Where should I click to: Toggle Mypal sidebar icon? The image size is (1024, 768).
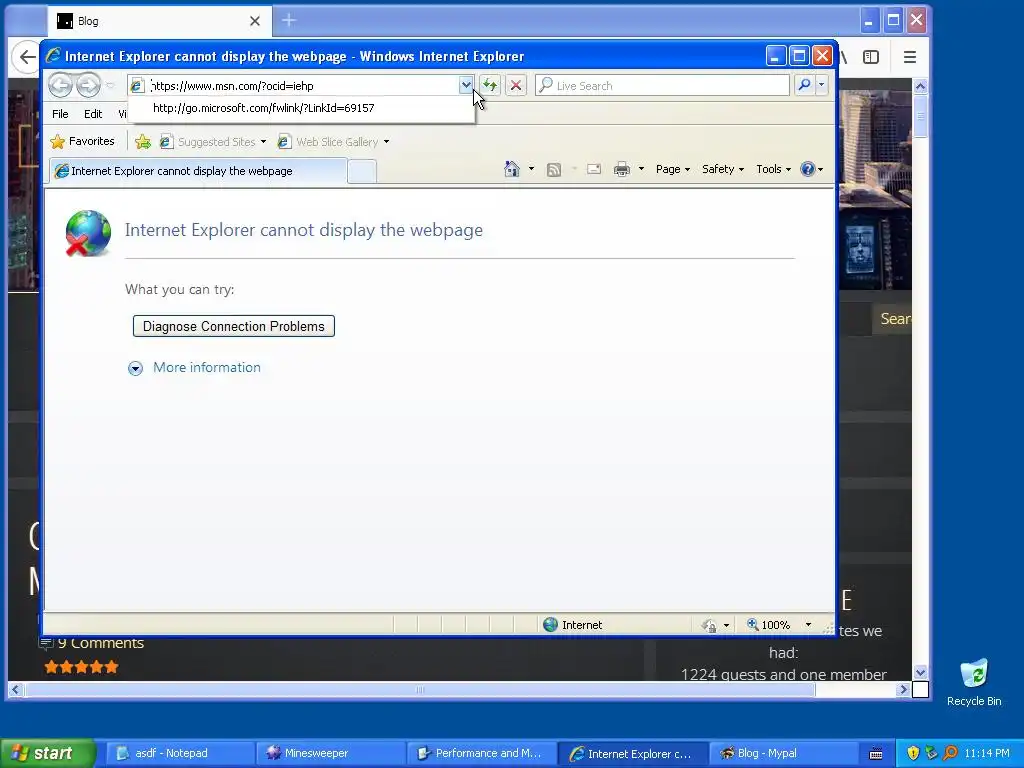871,57
